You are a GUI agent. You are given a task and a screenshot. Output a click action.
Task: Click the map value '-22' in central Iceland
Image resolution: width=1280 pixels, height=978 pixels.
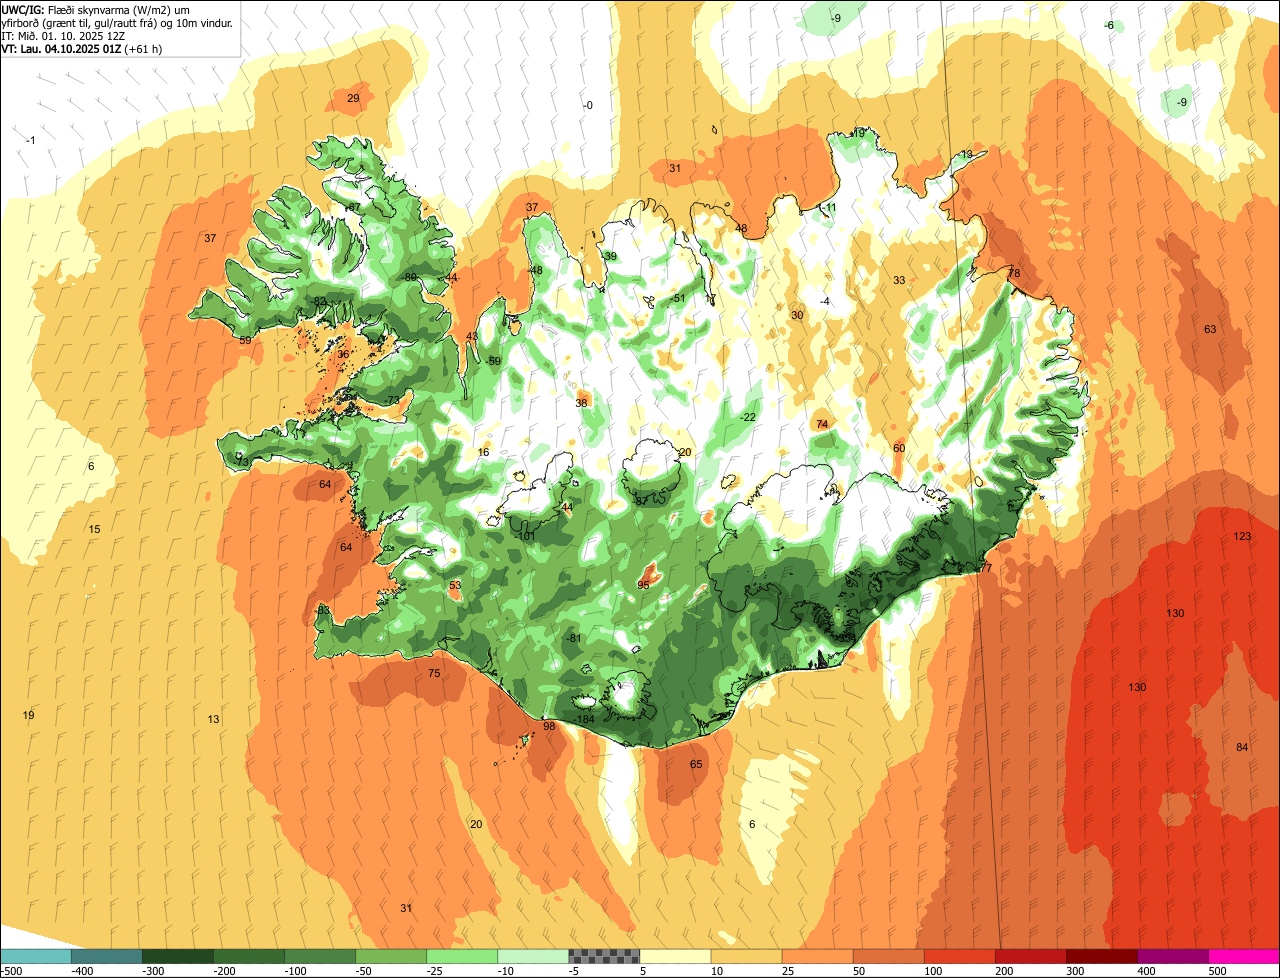(x=748, y=418)
